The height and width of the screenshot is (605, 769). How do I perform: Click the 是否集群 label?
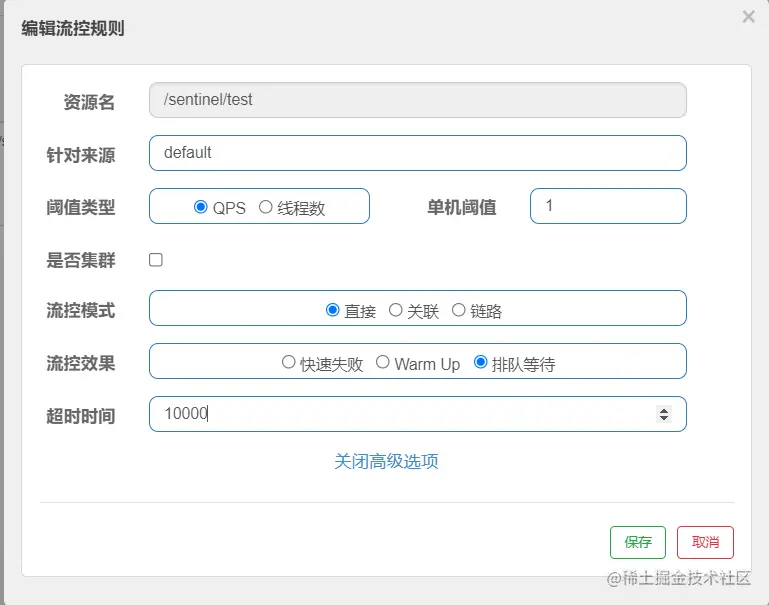81,260
